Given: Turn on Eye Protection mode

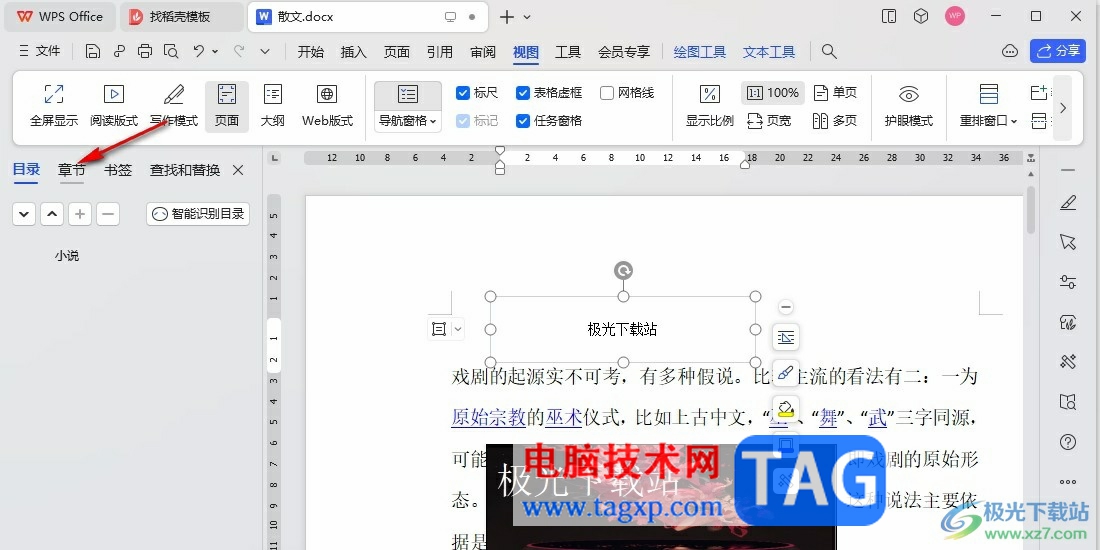Looking at the screenshot, I should (x=908, y=106).
